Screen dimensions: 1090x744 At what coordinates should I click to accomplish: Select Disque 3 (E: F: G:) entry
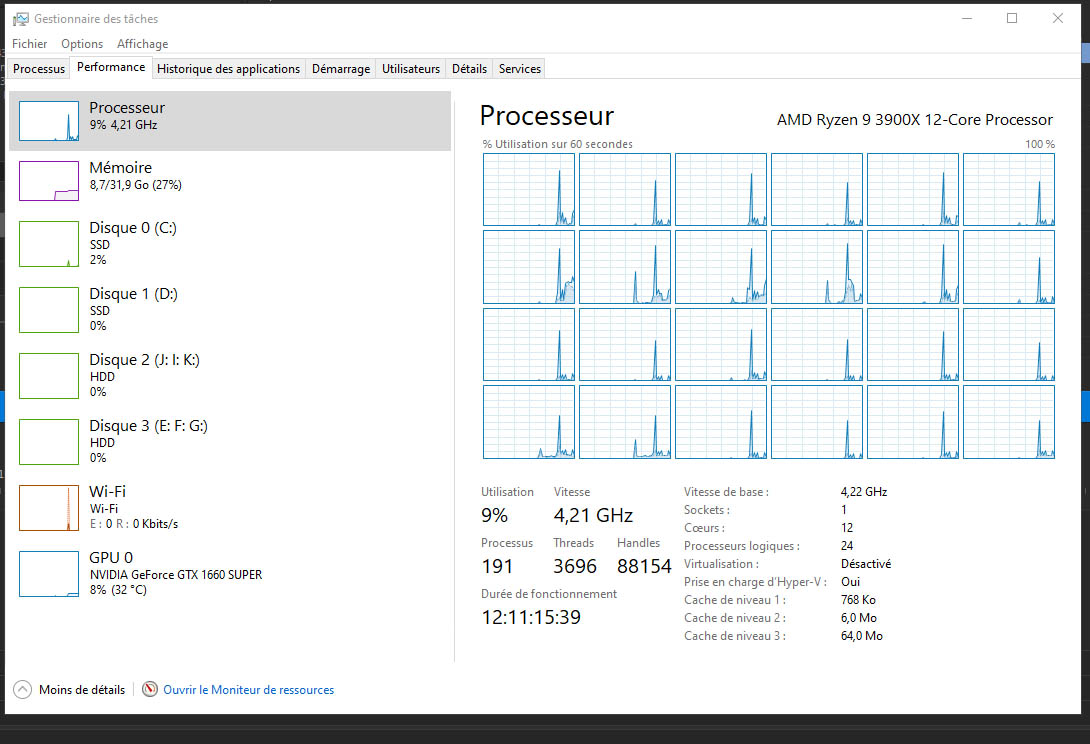point(148,441)
